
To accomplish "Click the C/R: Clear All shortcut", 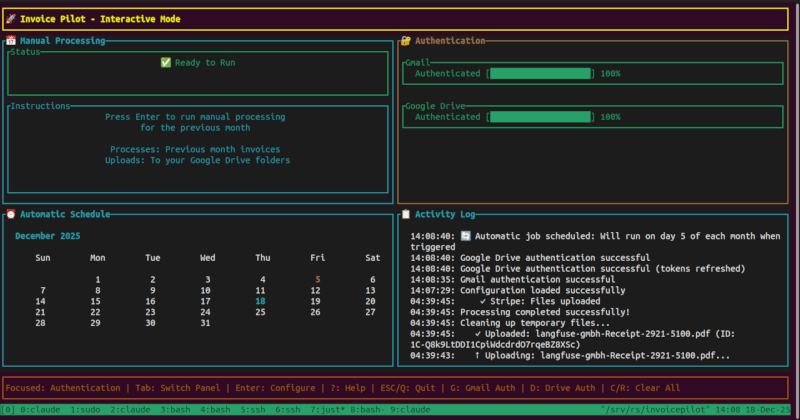I will coord(645,388).
